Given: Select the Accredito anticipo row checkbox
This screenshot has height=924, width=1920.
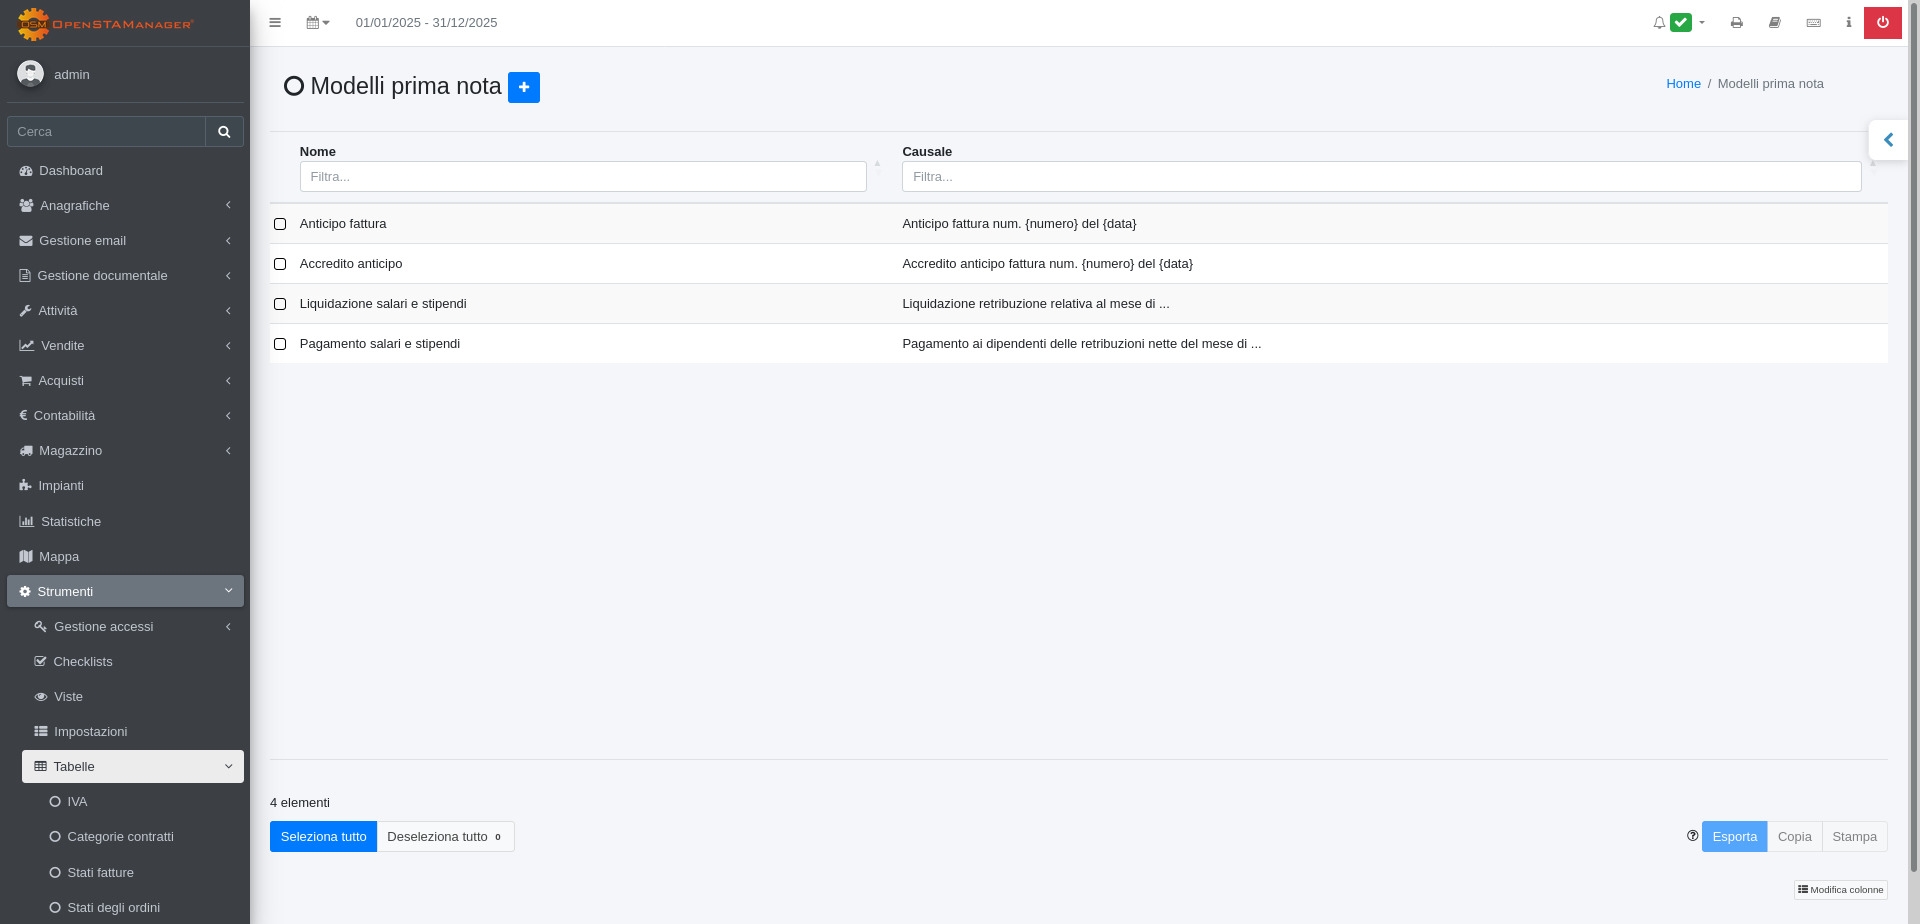Looking at the screenshot, I should pos(280,264).
